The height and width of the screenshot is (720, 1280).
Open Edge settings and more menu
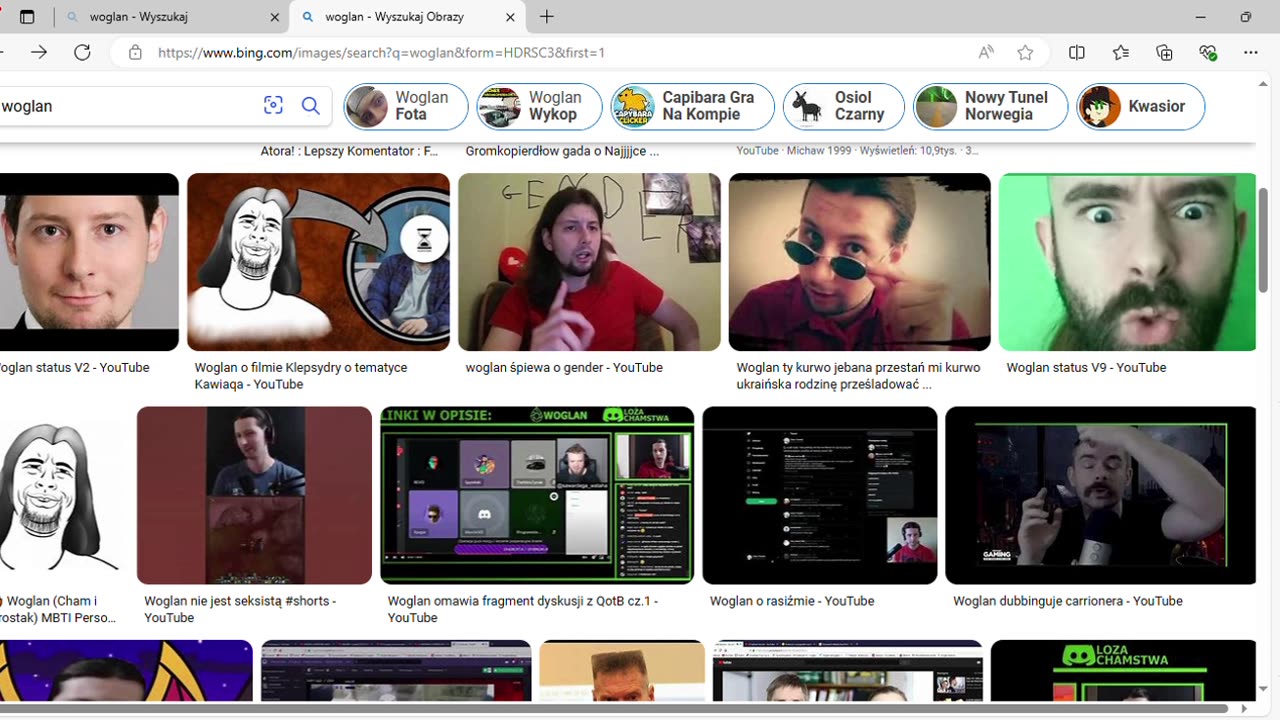click(1251, 52)
